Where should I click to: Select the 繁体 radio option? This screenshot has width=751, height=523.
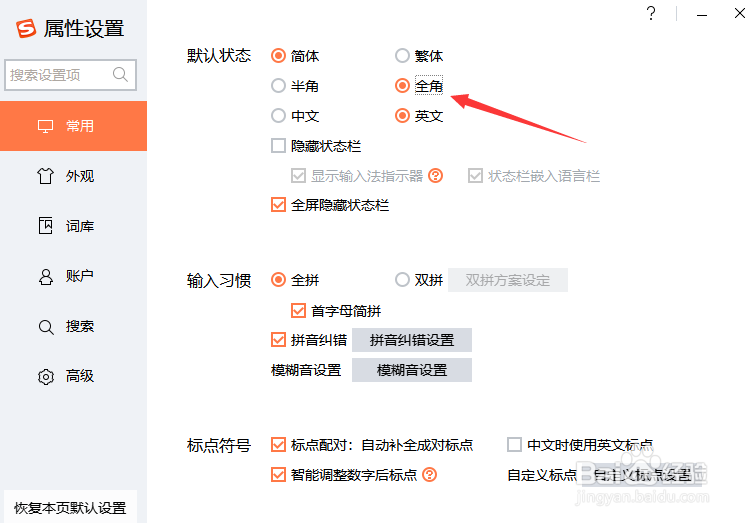pyautogui.click(x=402, y=56)
